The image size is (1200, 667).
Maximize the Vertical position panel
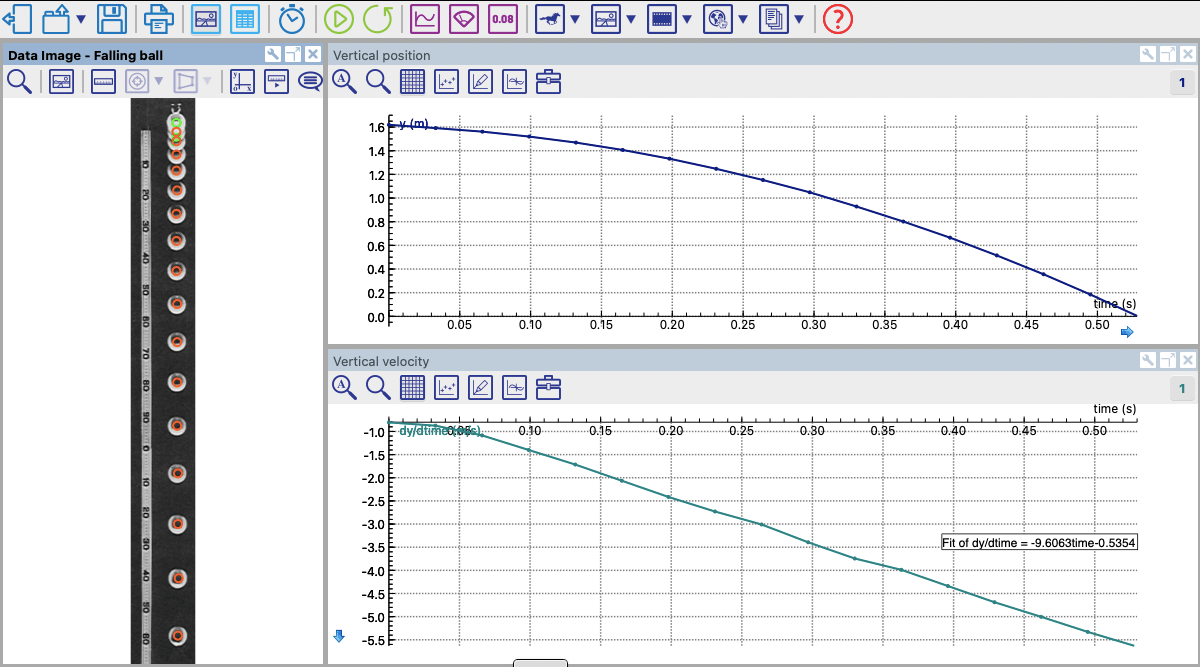[x=1168, y=55]
